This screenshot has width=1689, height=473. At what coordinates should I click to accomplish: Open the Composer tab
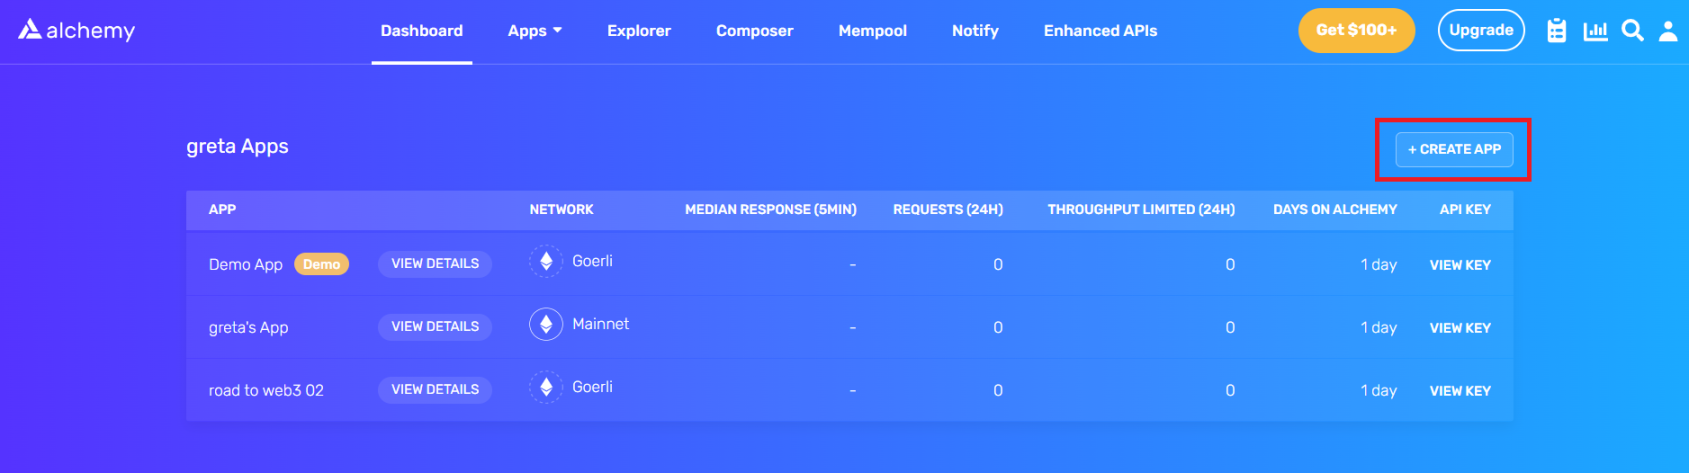754,31
